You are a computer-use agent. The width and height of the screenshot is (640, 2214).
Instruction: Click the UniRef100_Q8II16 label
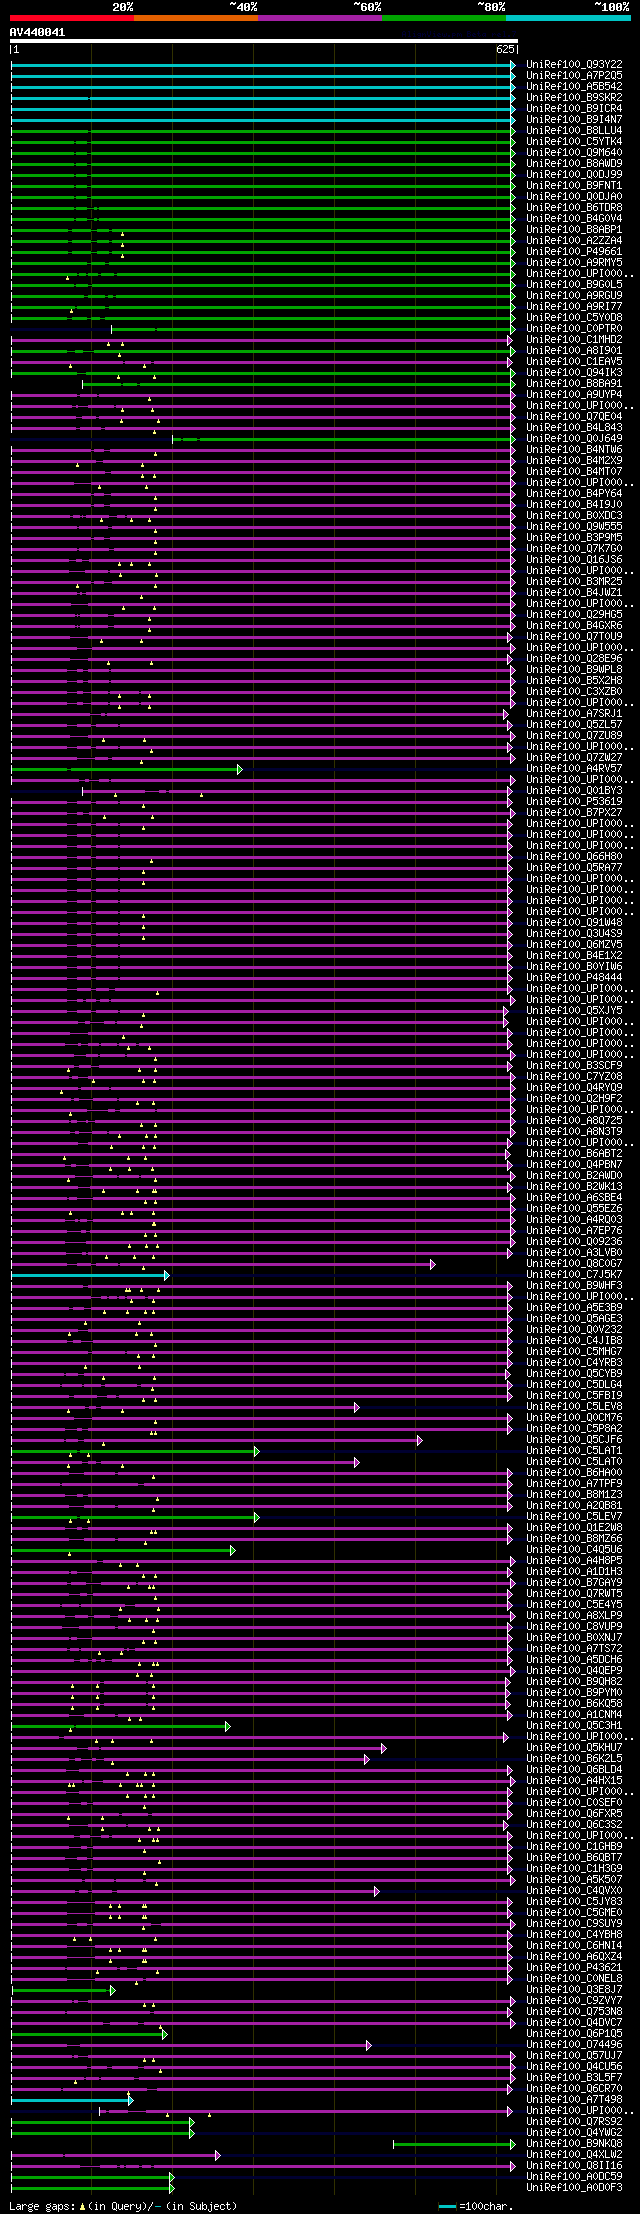(x=574, y=2166)
